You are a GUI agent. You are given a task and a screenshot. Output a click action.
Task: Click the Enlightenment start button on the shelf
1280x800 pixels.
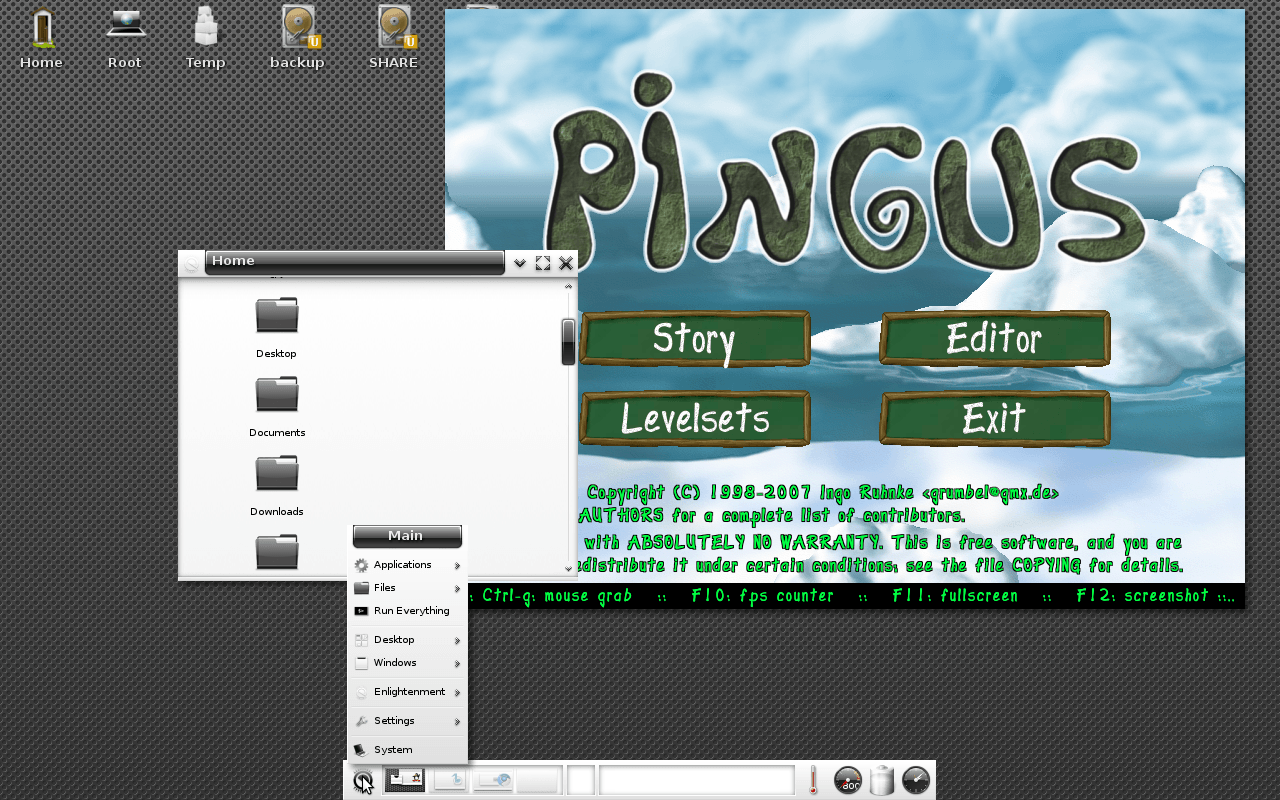363,781
